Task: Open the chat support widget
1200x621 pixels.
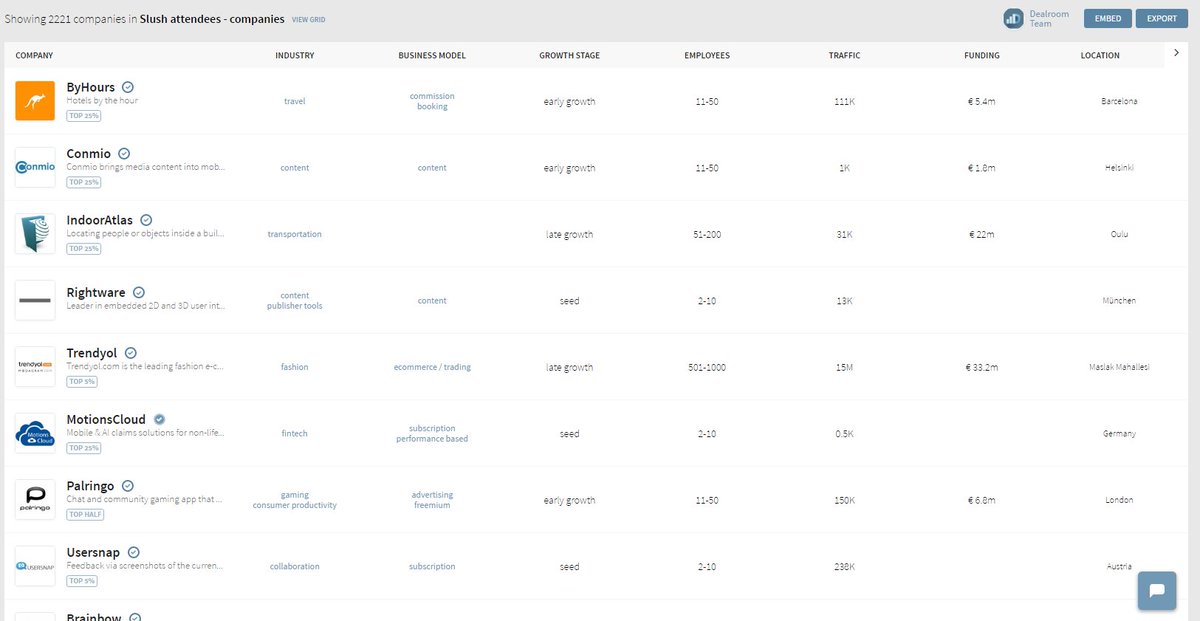Action: (x=1157, y=590)
